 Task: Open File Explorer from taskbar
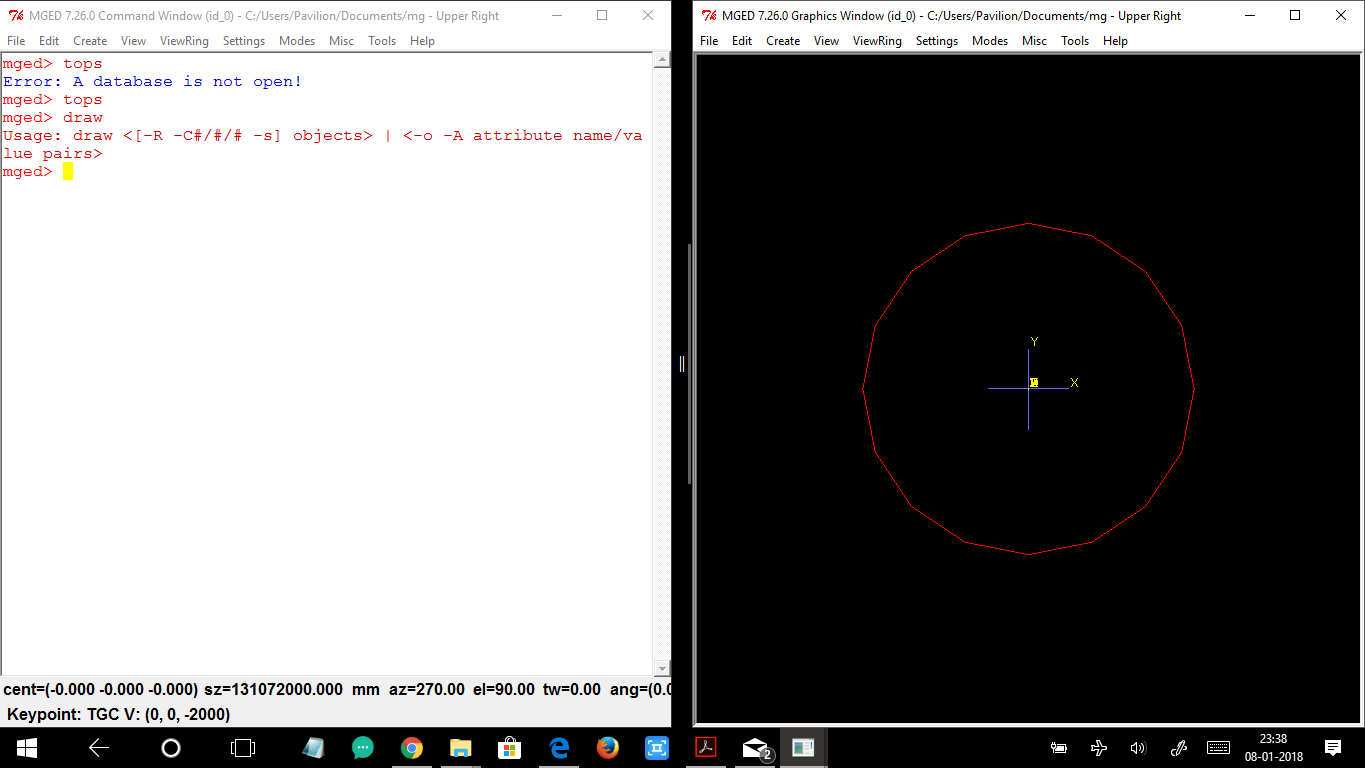coord(460,748)
